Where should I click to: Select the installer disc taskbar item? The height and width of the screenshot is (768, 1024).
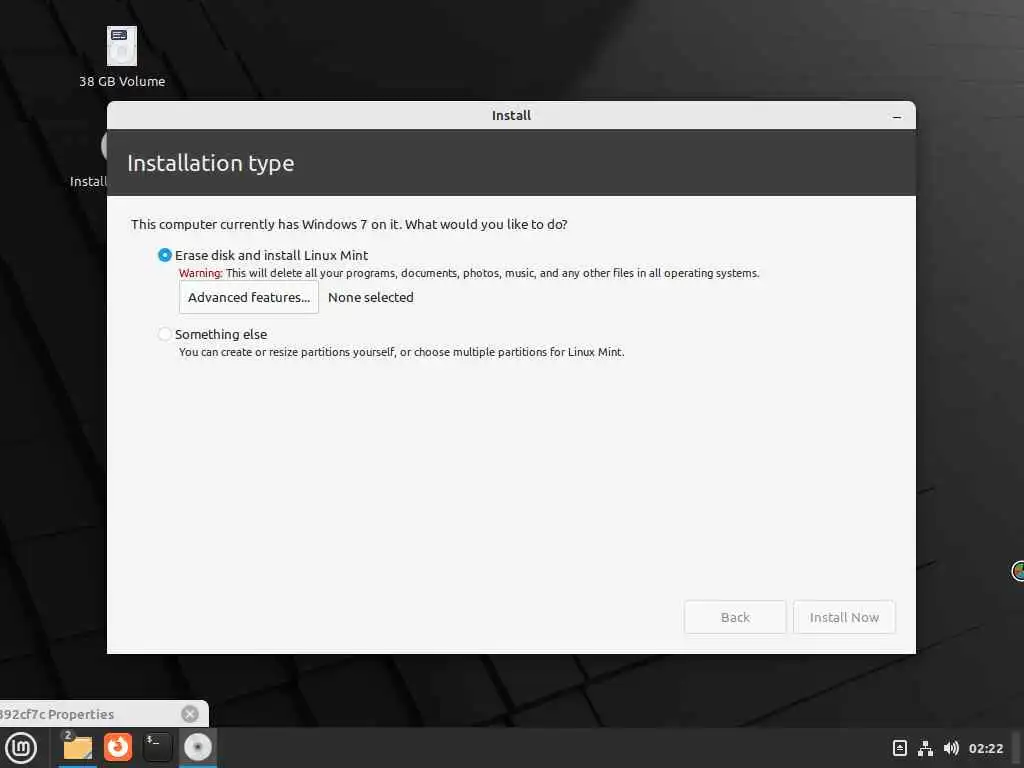pos(197,747)
